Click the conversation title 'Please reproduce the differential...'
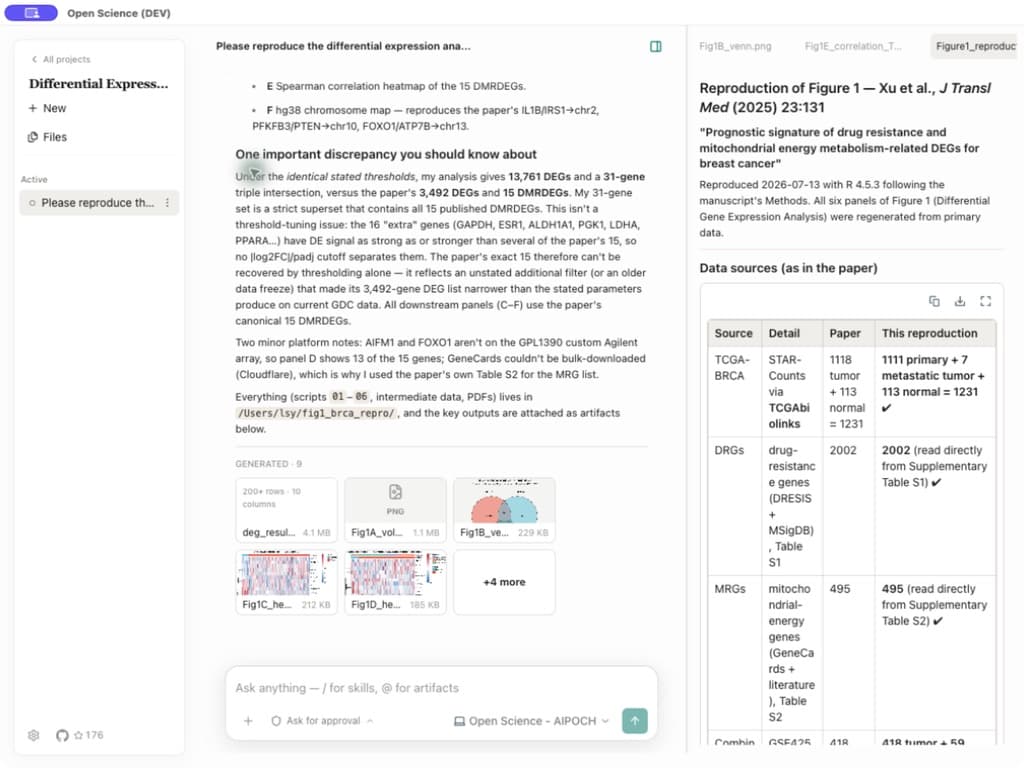Screen dimensions: 1024x768 pos(344,46)
